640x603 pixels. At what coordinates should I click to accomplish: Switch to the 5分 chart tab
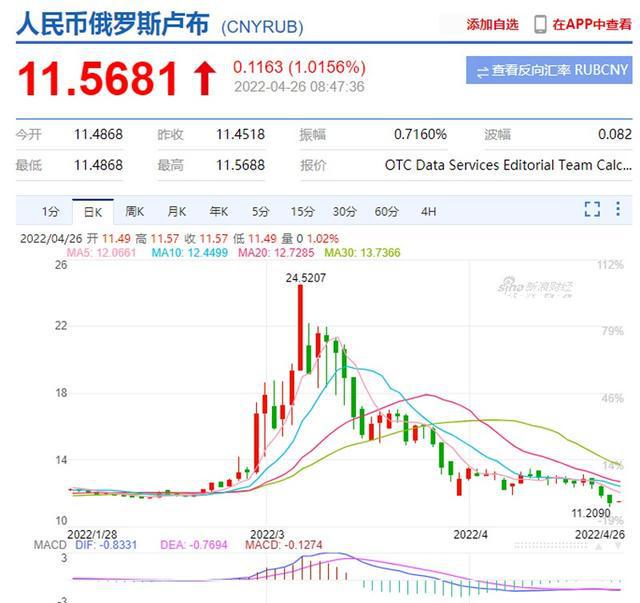(260, 211)
